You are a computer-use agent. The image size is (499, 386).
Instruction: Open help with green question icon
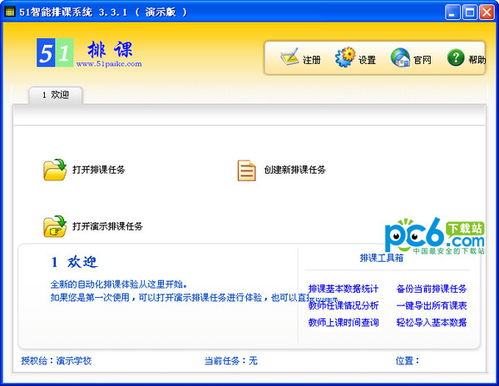point(456,57)
